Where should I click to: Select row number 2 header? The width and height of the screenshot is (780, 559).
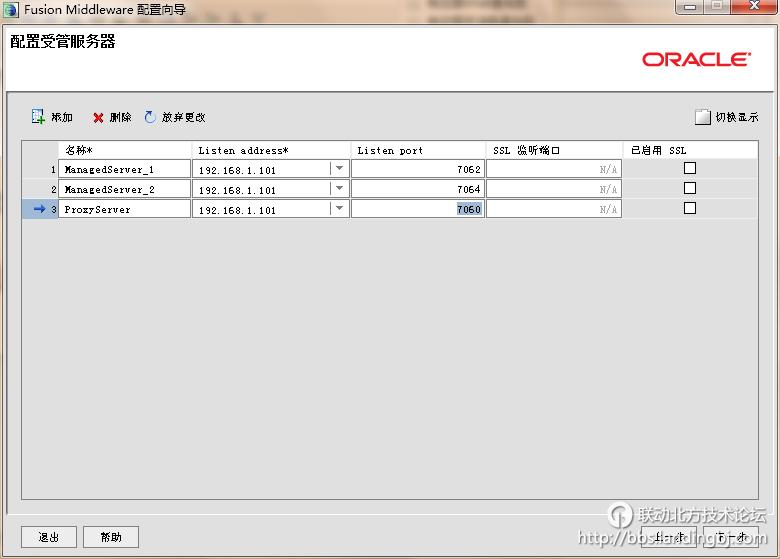pyautogui.click(x=40, y=189)
